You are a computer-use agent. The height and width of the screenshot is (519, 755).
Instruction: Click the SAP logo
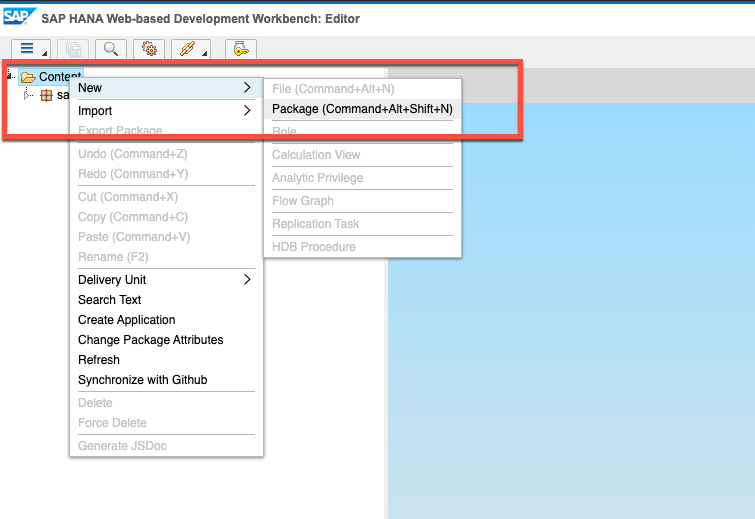pos(19,17)
